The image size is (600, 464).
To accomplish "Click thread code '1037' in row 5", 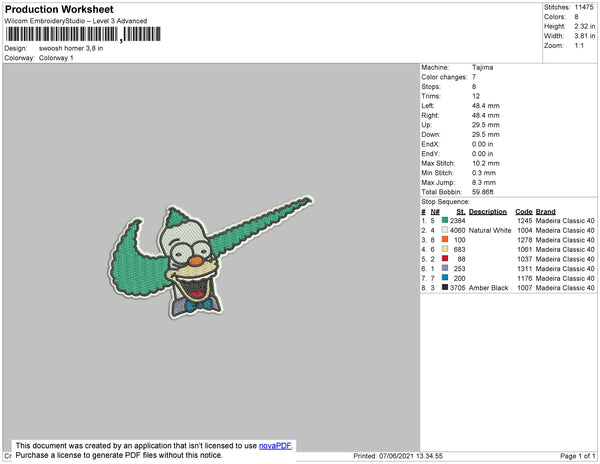I will pos(525,259).
